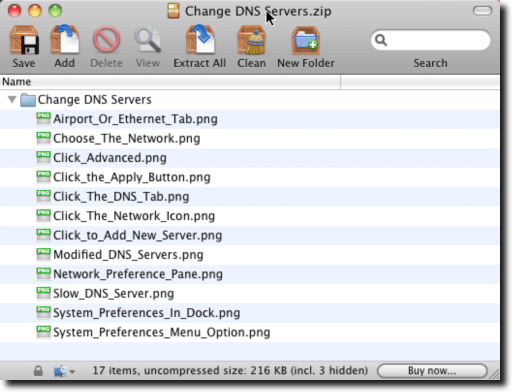512x392 pixels.
Task: Select Click_to_Add_New_Server.png
Action: point(250,235)
